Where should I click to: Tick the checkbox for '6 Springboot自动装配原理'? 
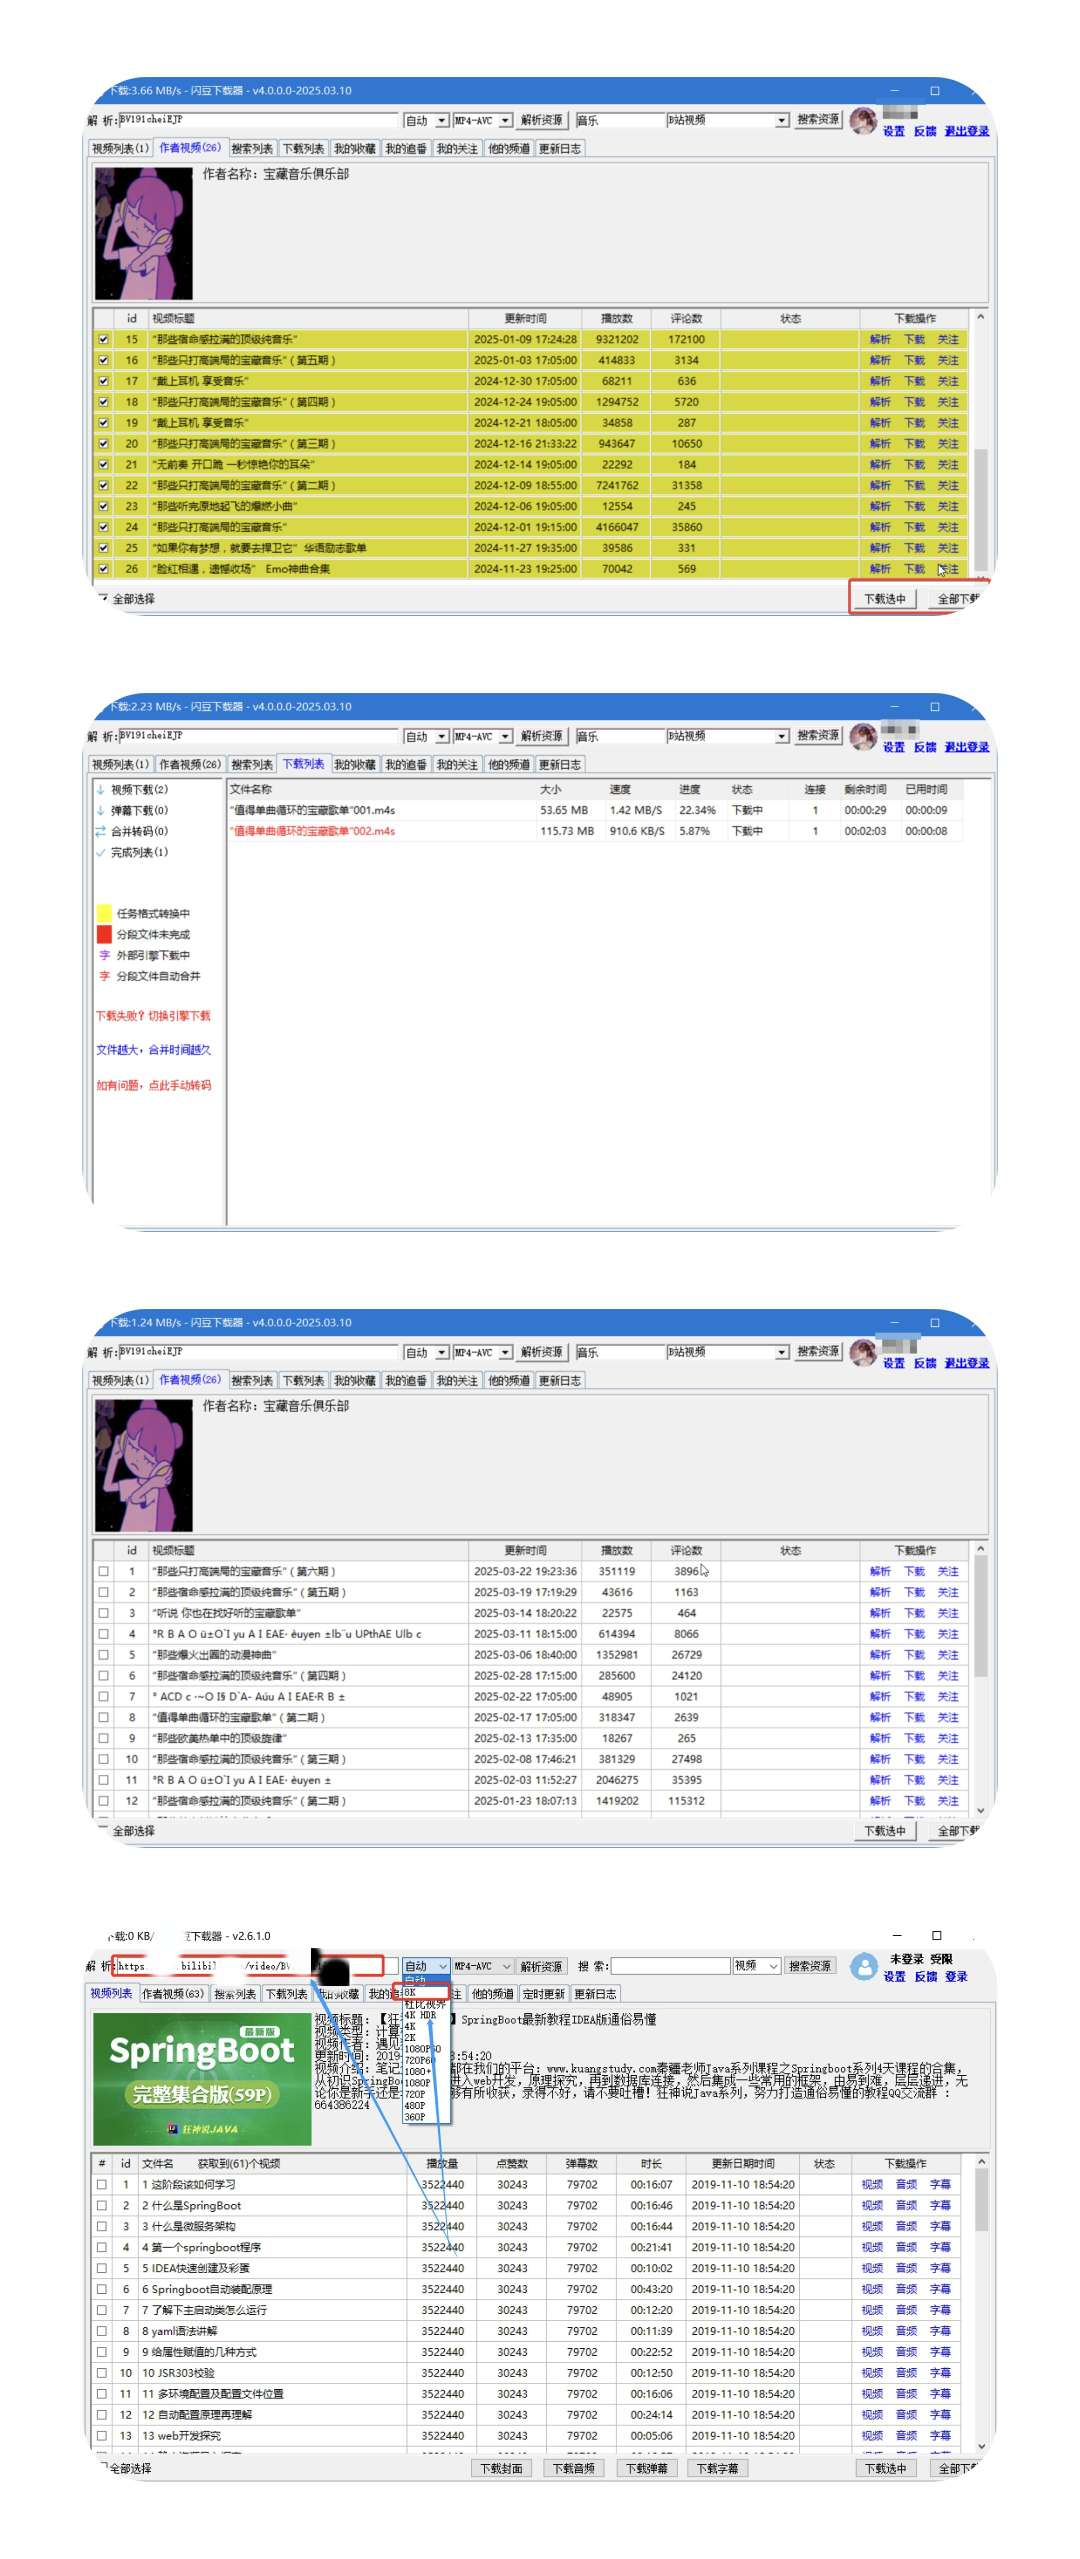coord(101,2289)
